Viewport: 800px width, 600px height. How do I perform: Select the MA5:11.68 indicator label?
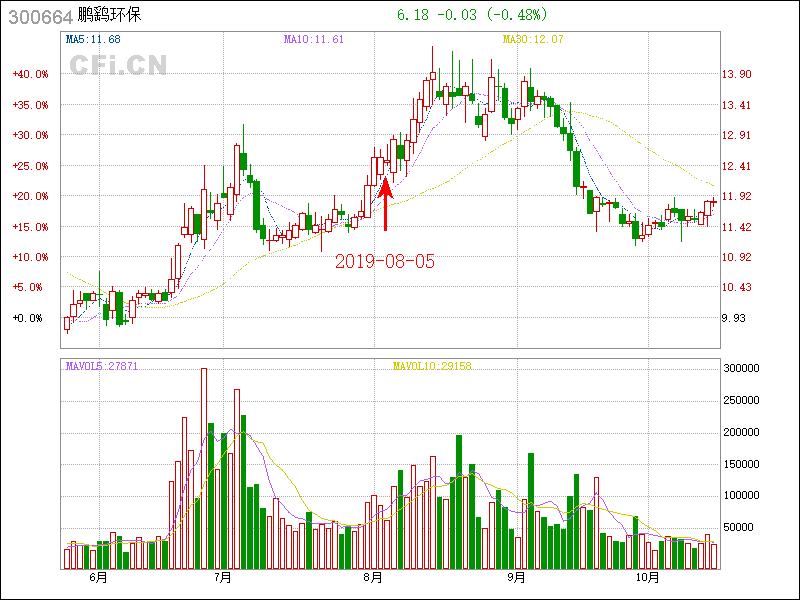coord(93,39)
